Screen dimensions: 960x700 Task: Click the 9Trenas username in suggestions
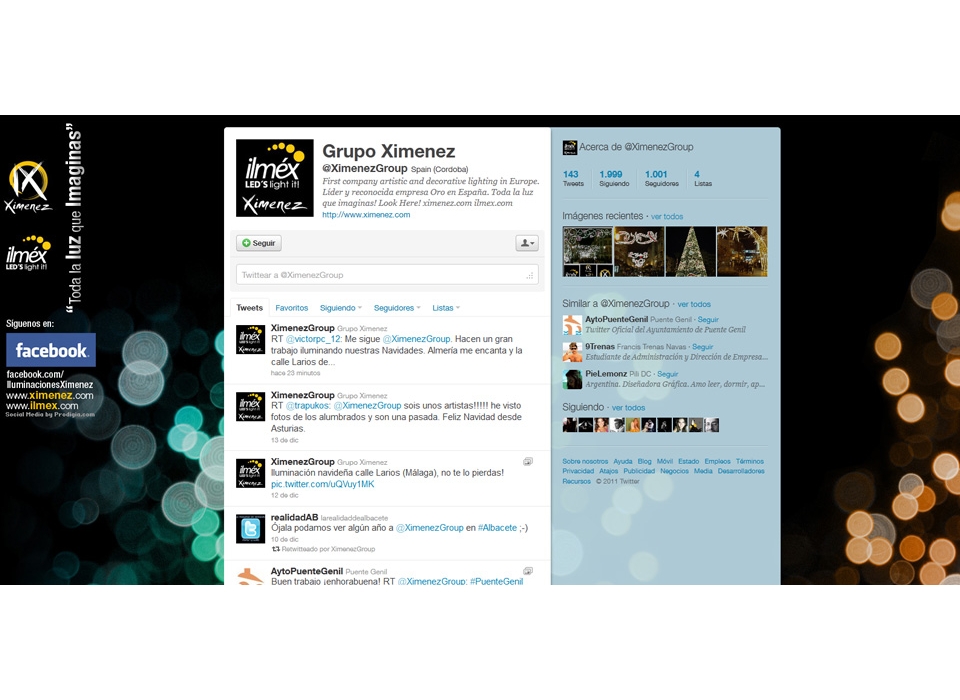coord(599,347)
